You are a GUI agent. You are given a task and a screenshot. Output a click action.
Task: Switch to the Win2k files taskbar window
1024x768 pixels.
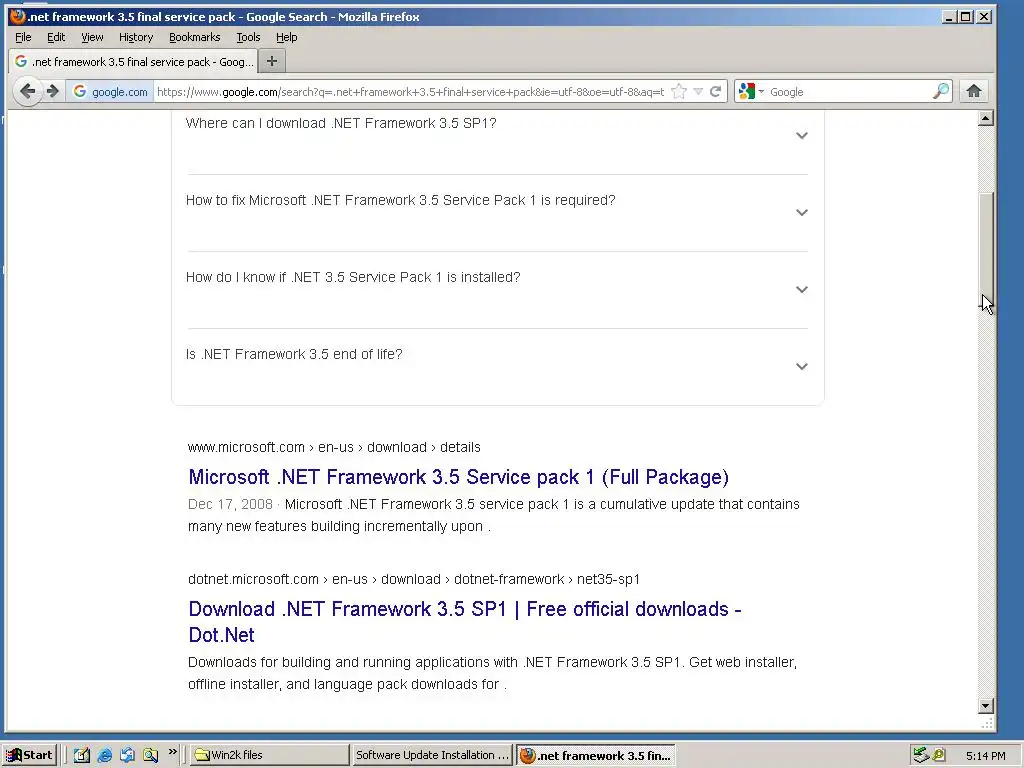click(270, 755)
